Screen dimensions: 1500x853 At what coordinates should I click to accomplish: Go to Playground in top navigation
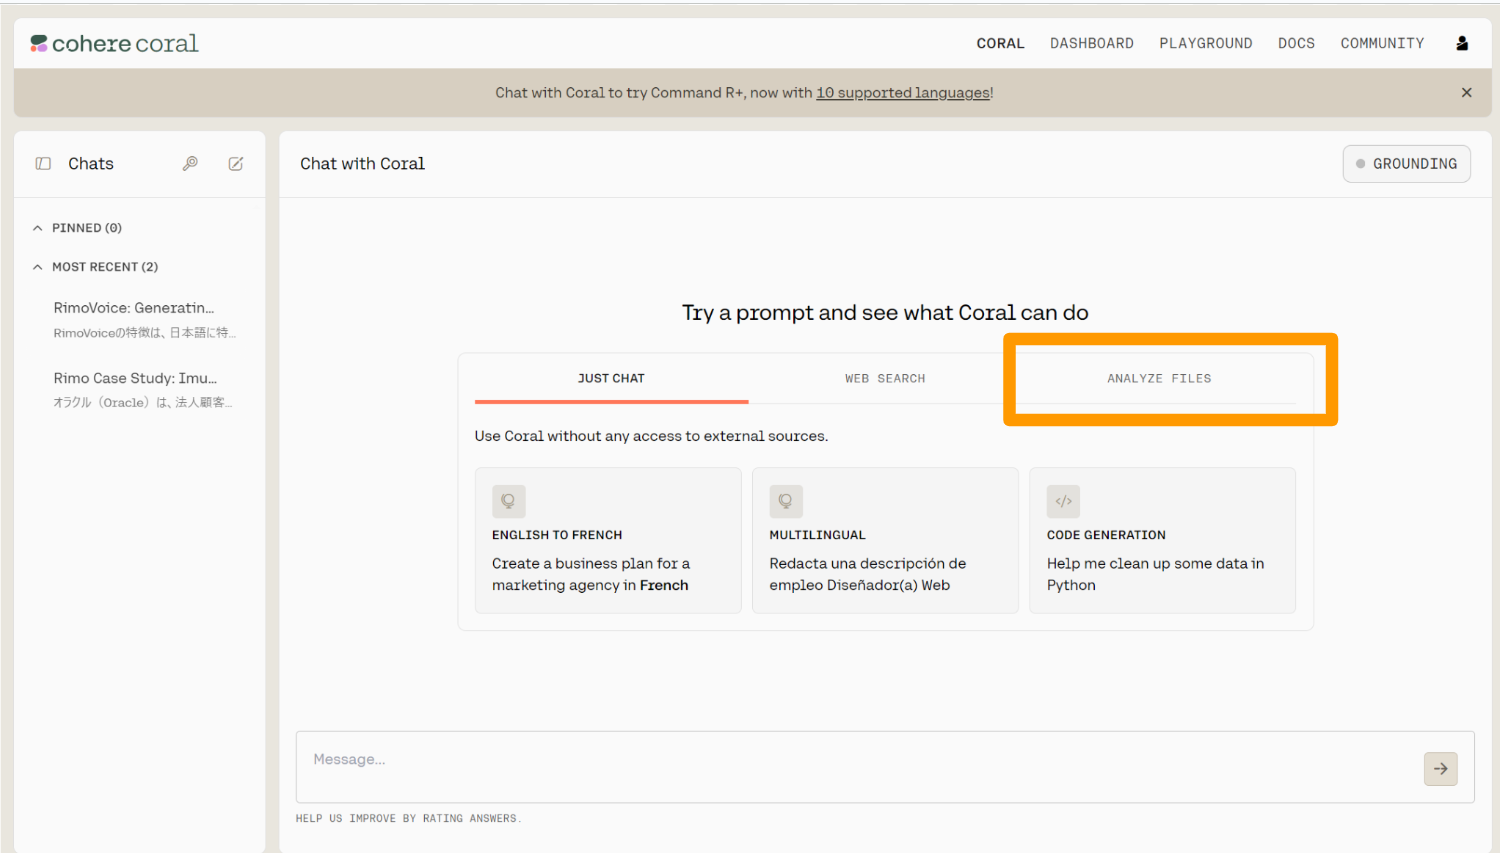point(1205,43)
